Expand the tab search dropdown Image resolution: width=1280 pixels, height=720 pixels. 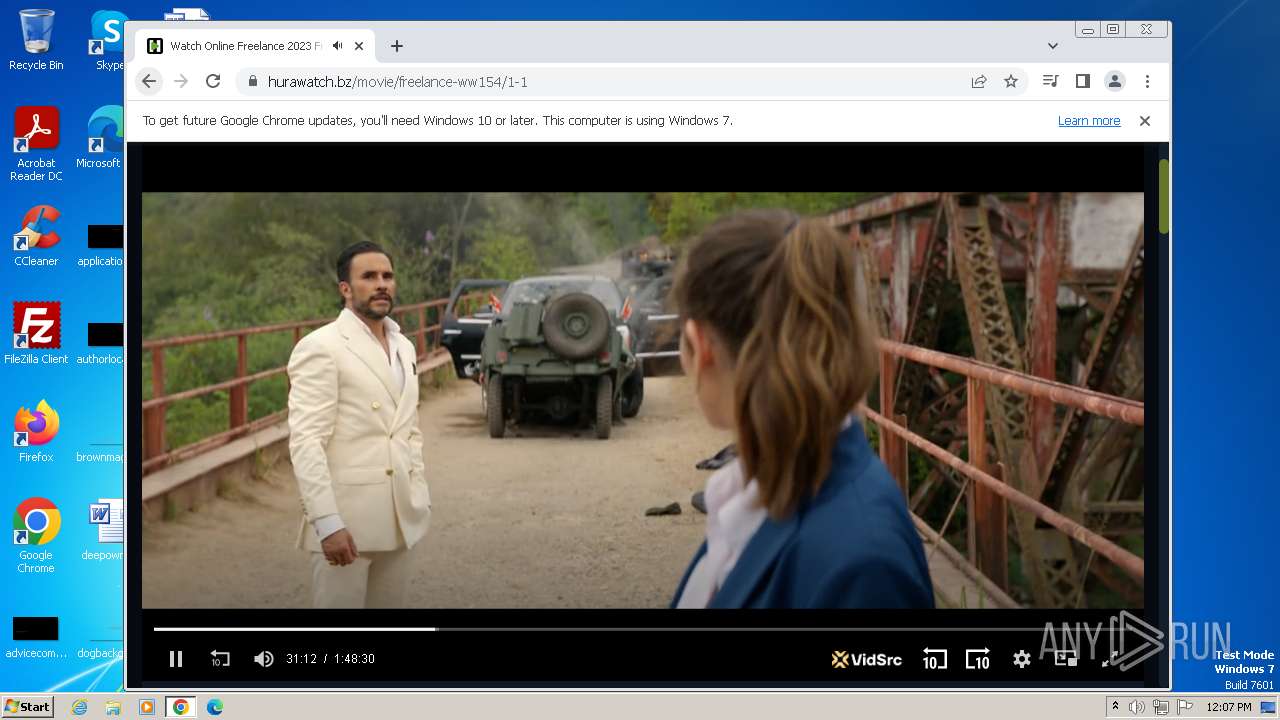point(1053,46)
